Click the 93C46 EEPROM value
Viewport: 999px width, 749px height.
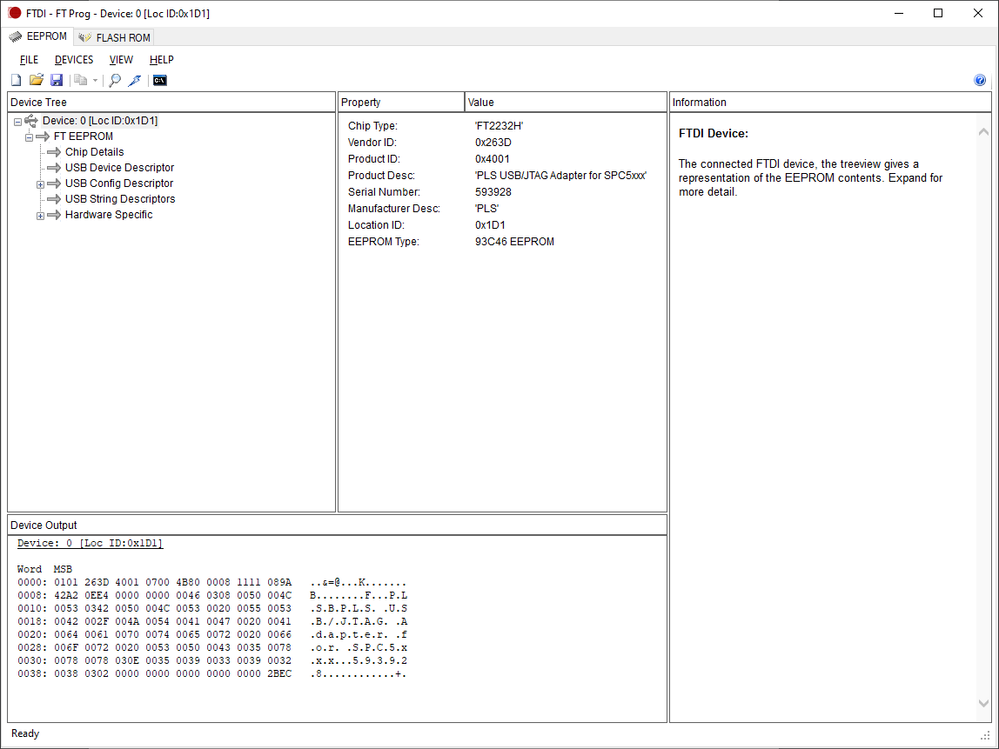coord(515,242)
